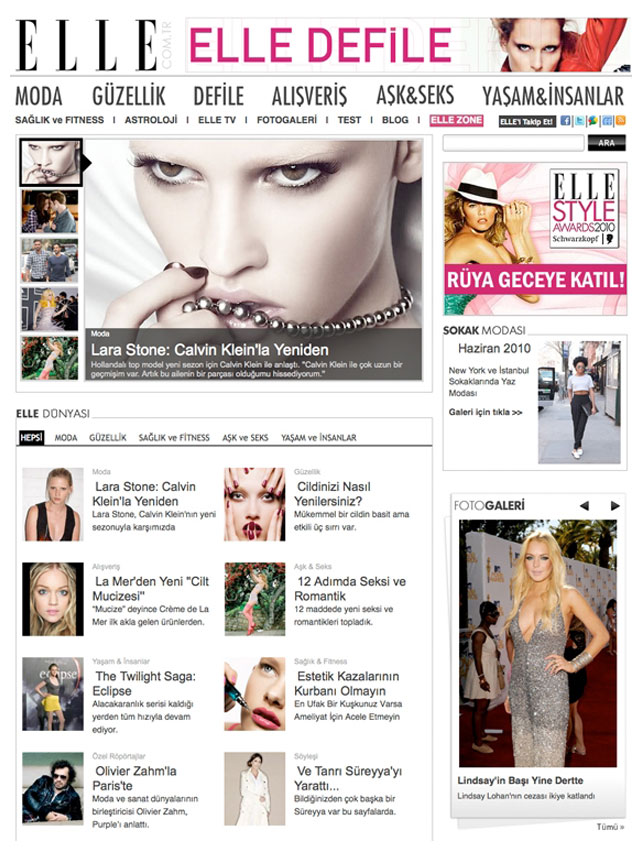Viewport: 640px width, 853px height.
Task: Open the orange RSS feed icon
Action: (620, 121)
